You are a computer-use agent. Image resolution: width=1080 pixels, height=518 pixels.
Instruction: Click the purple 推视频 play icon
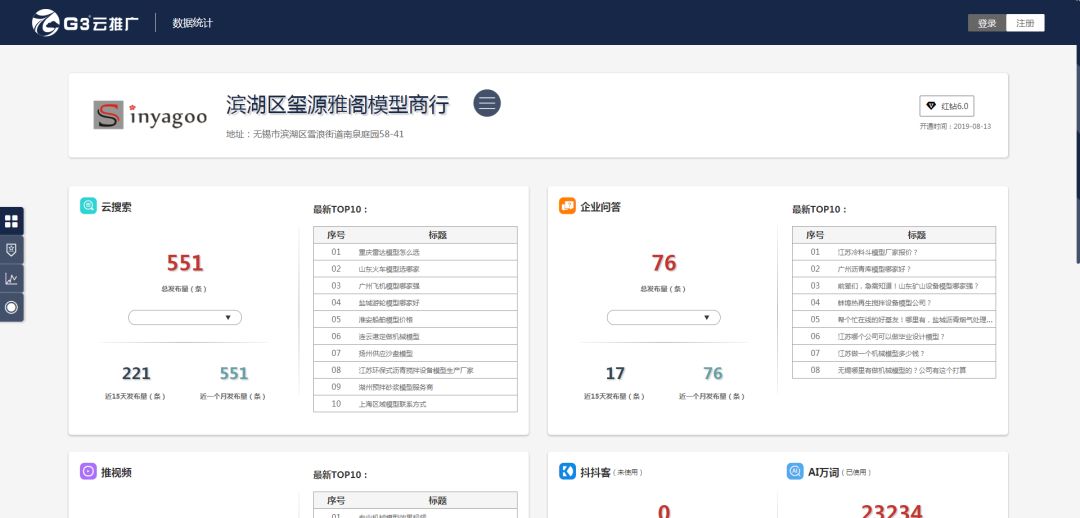pos(88,471)
